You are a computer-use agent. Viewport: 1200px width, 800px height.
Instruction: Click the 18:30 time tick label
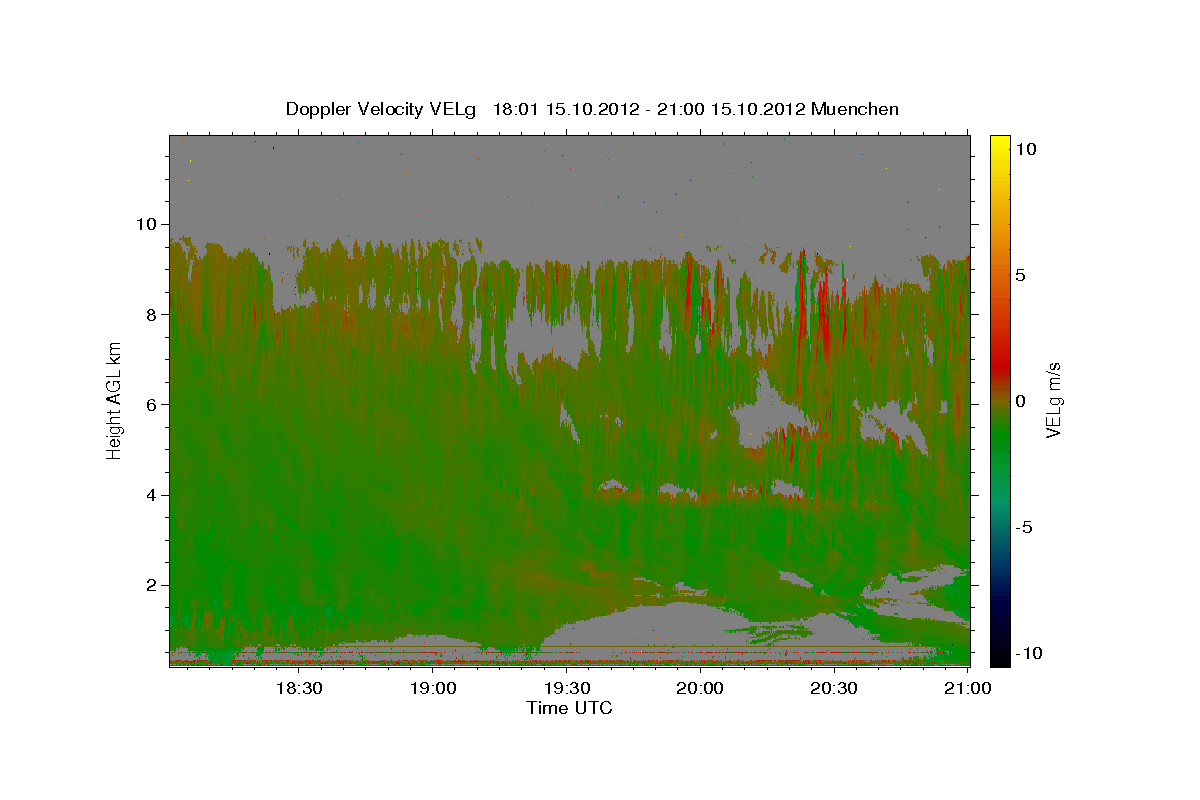299,688
